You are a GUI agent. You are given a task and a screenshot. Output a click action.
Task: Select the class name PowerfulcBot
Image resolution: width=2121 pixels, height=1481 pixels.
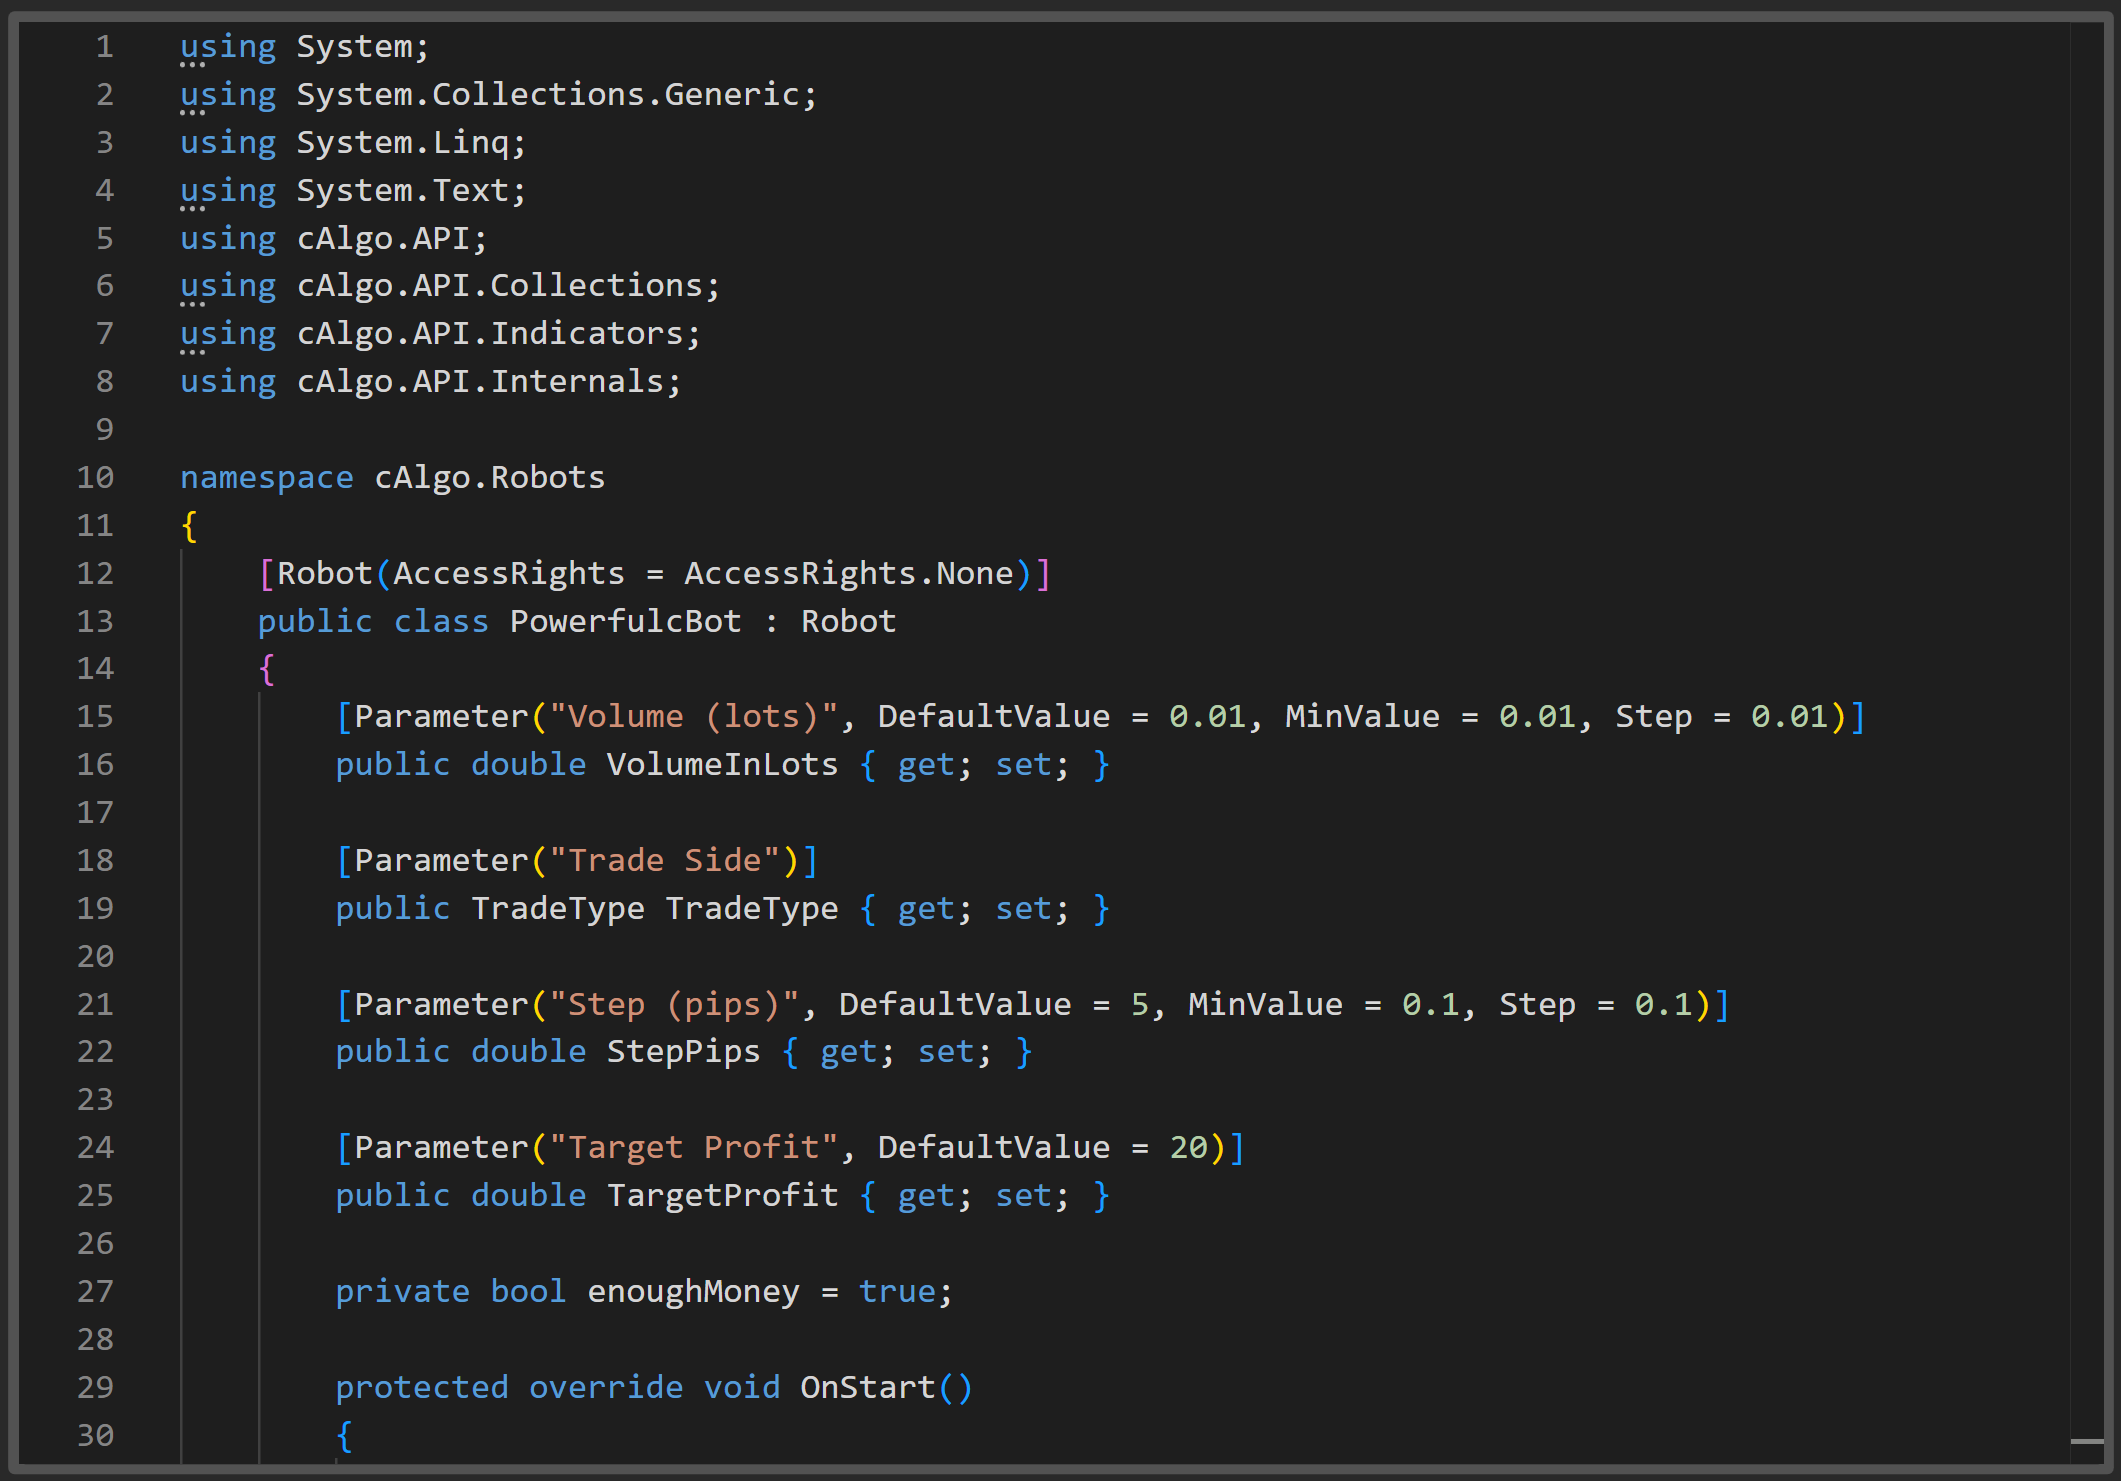pyautogui.click(x=624, y=621)
